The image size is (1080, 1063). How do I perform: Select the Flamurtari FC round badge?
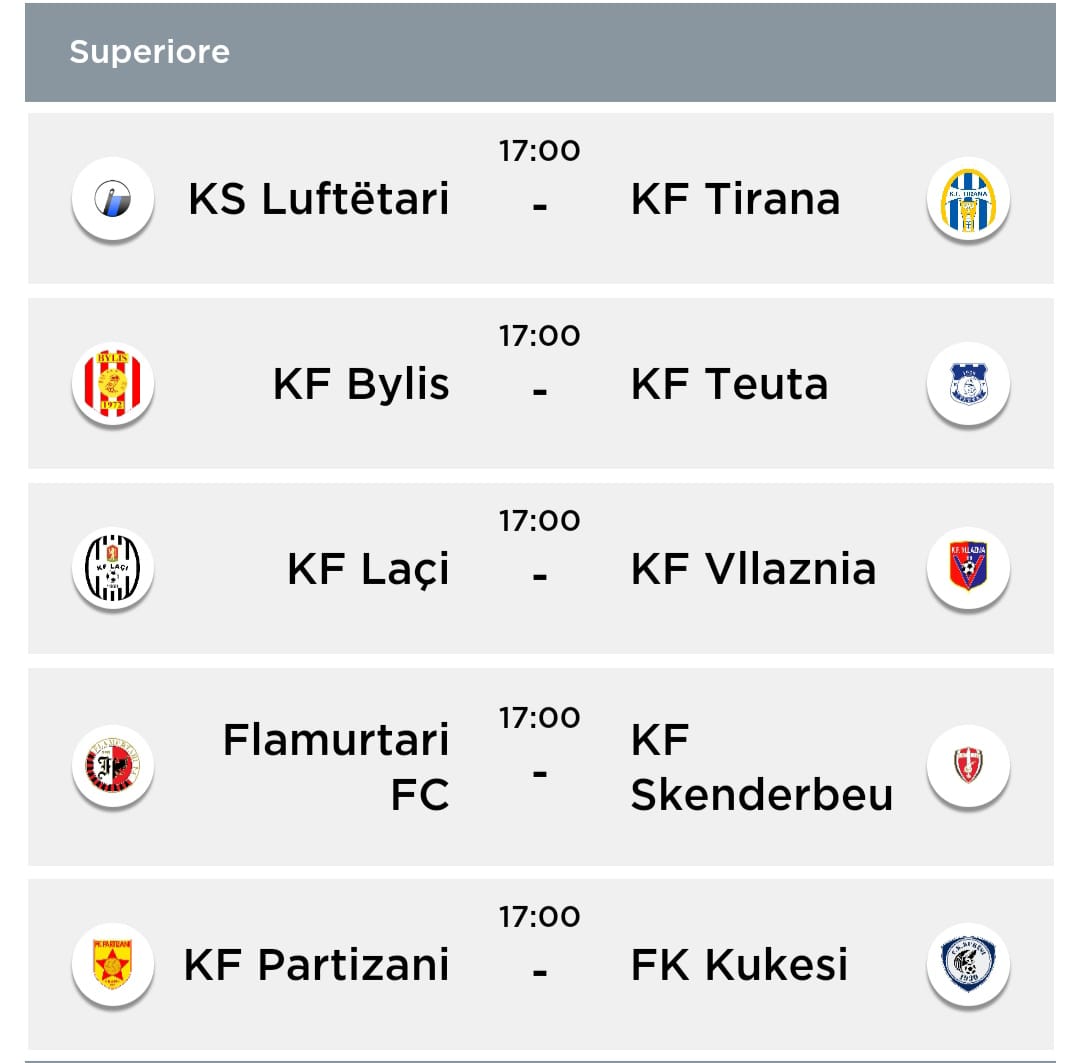click(113, 767)
